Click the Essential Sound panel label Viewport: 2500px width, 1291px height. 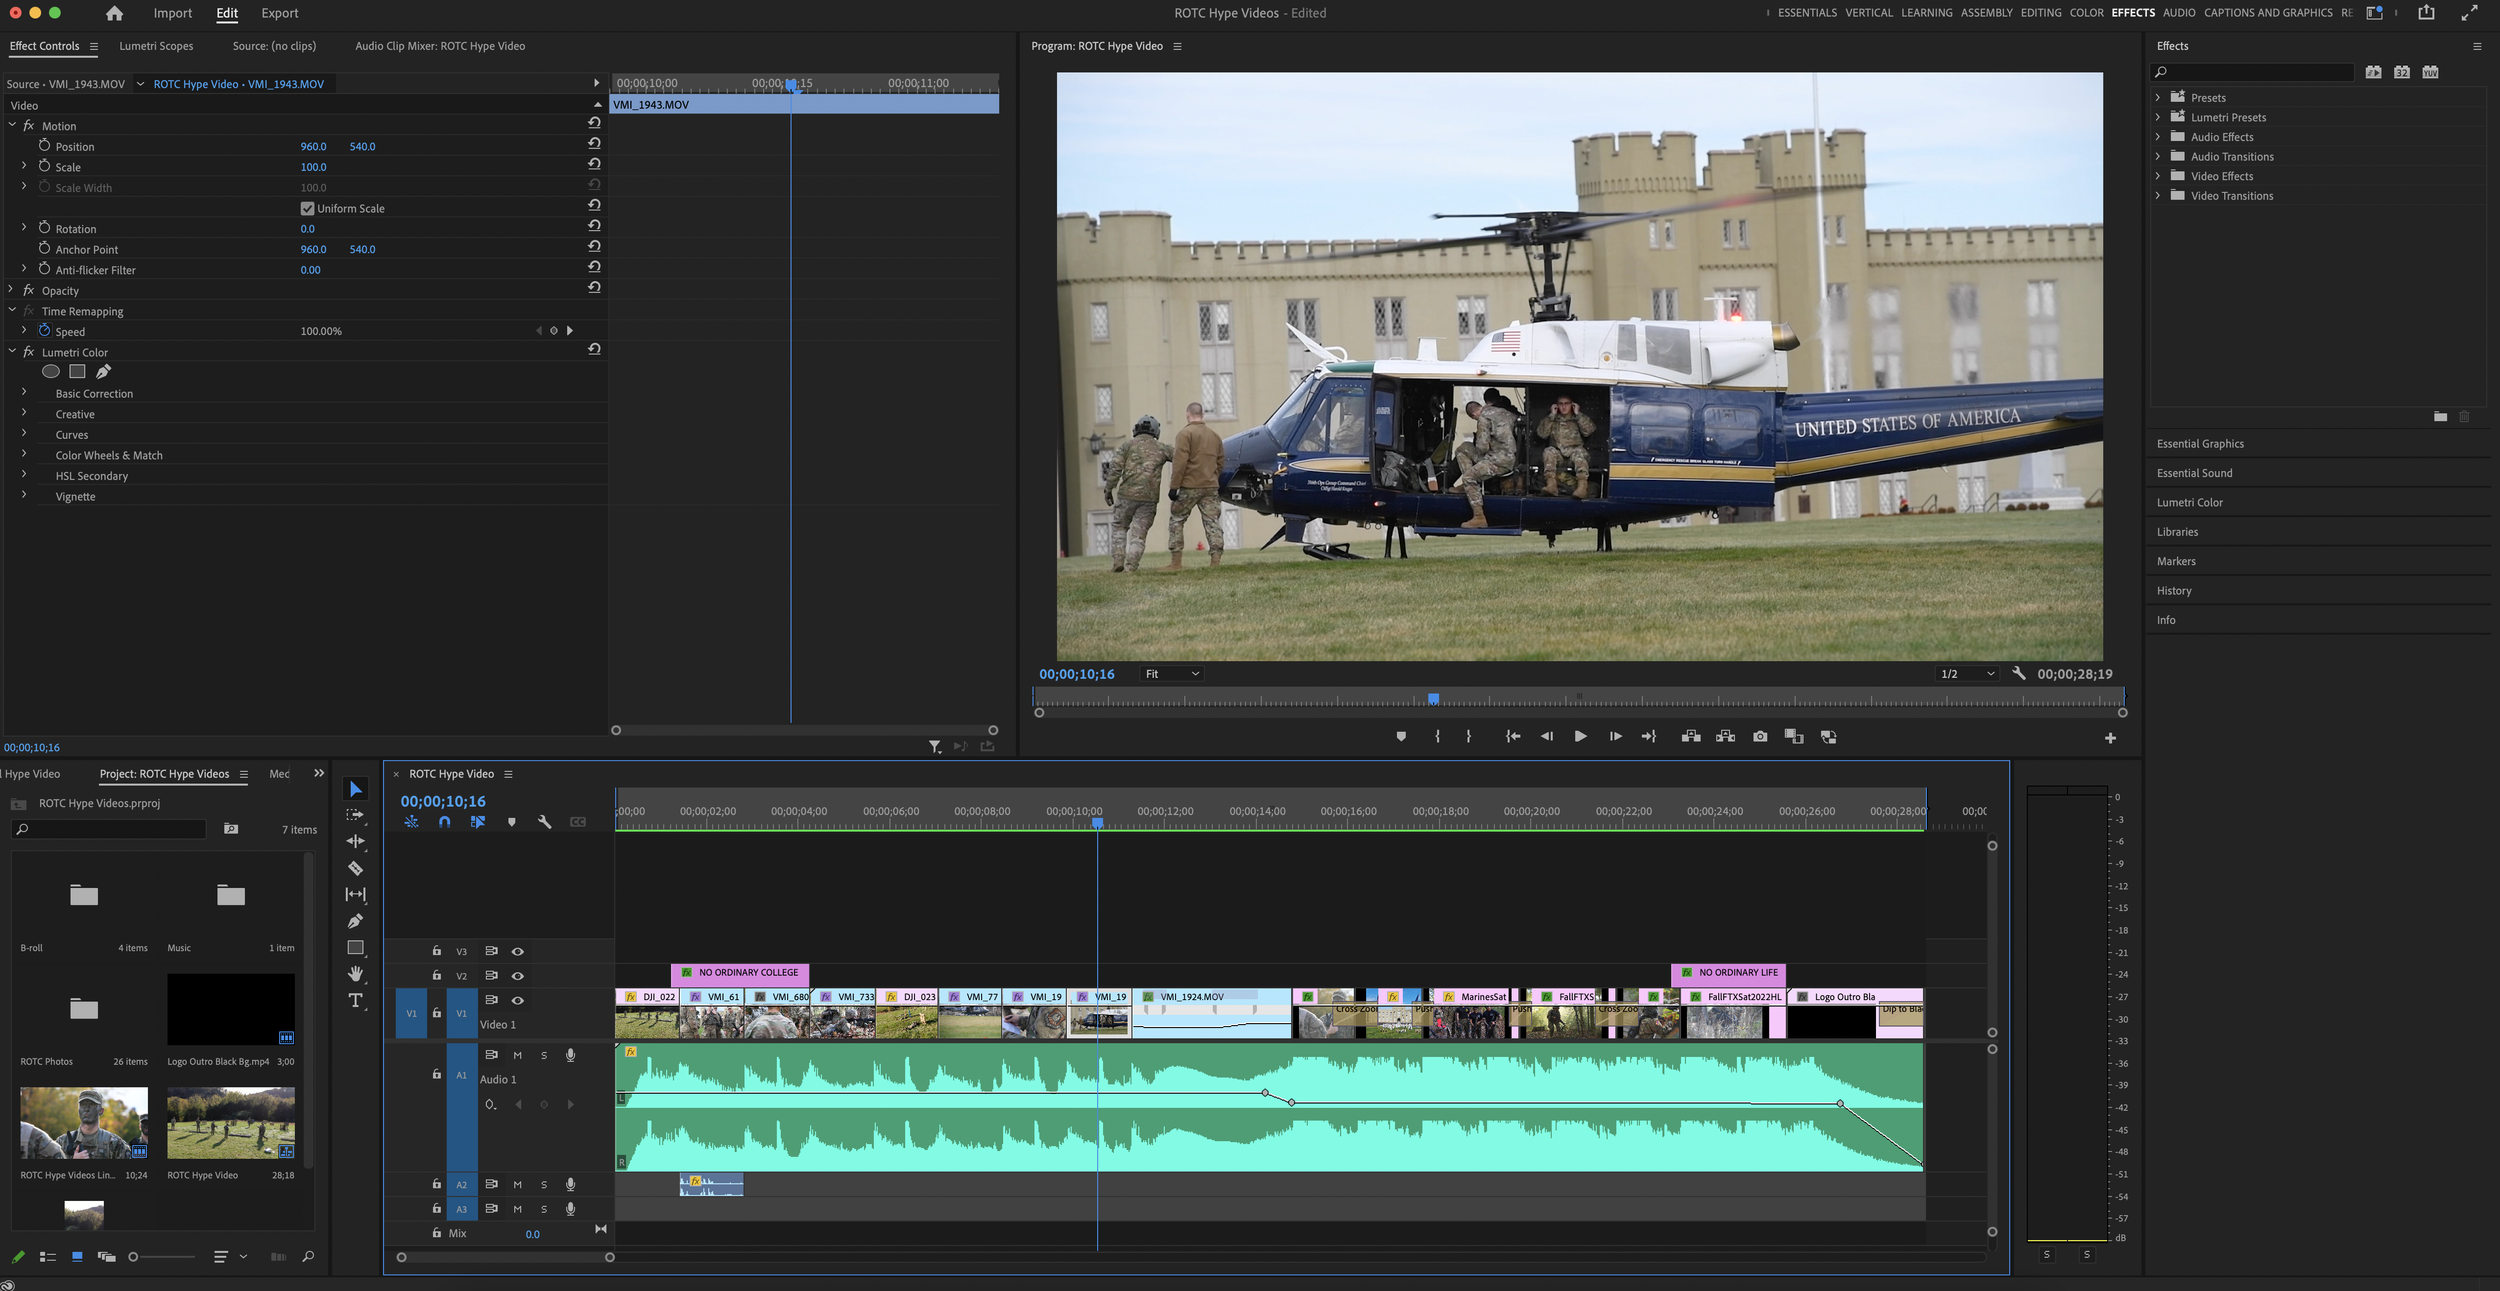(2194, 472)
